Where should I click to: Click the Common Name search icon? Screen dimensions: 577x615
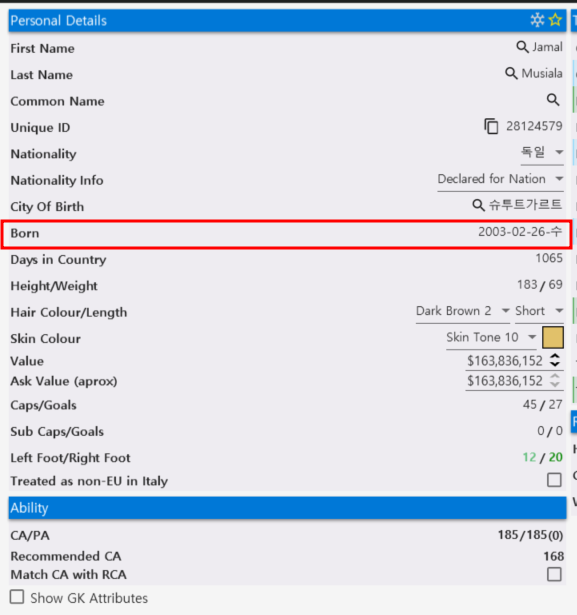click(x=553, y=100)
